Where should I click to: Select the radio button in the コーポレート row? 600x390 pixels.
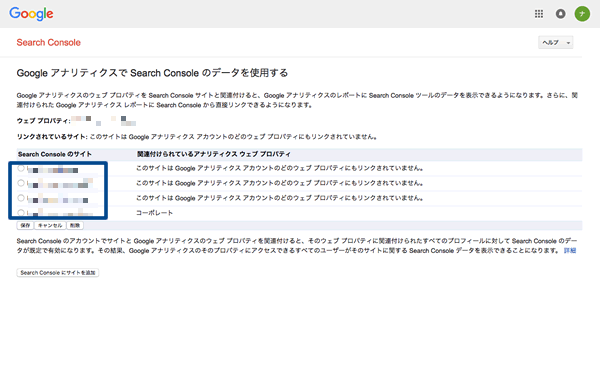(x=21, y=212)
